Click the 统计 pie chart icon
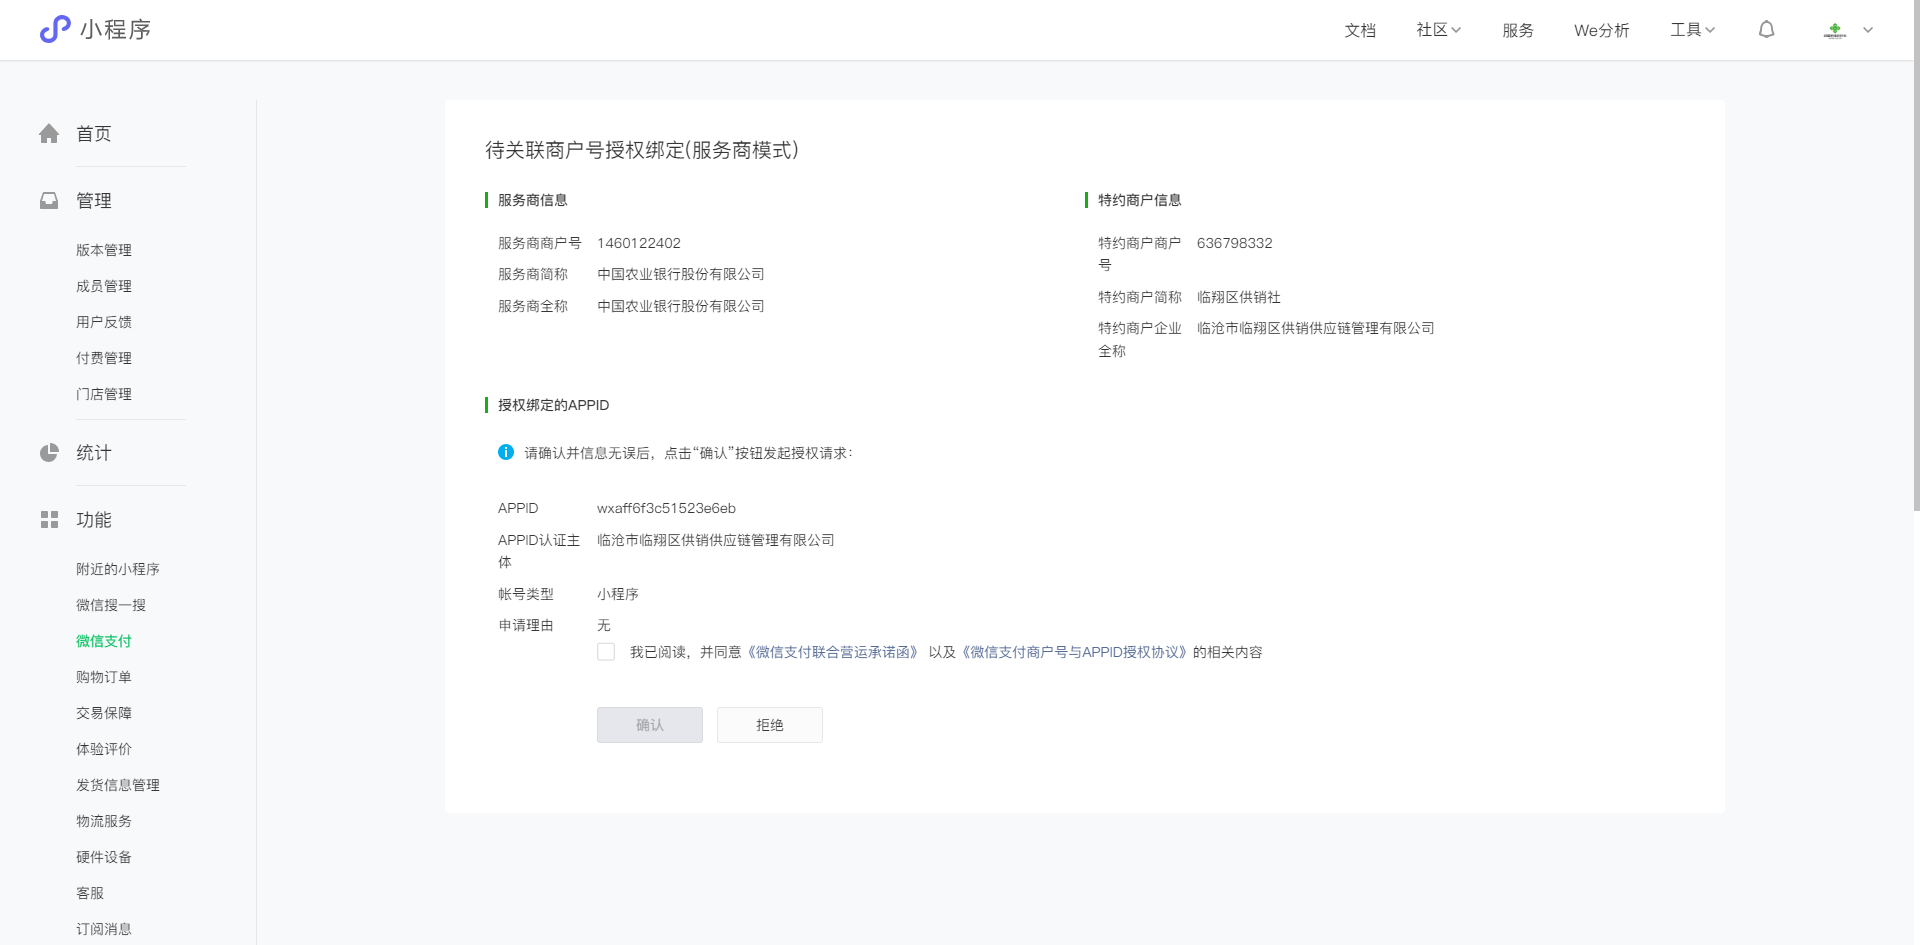This screenshot has height=945, width=1920. tap(49, 453)
